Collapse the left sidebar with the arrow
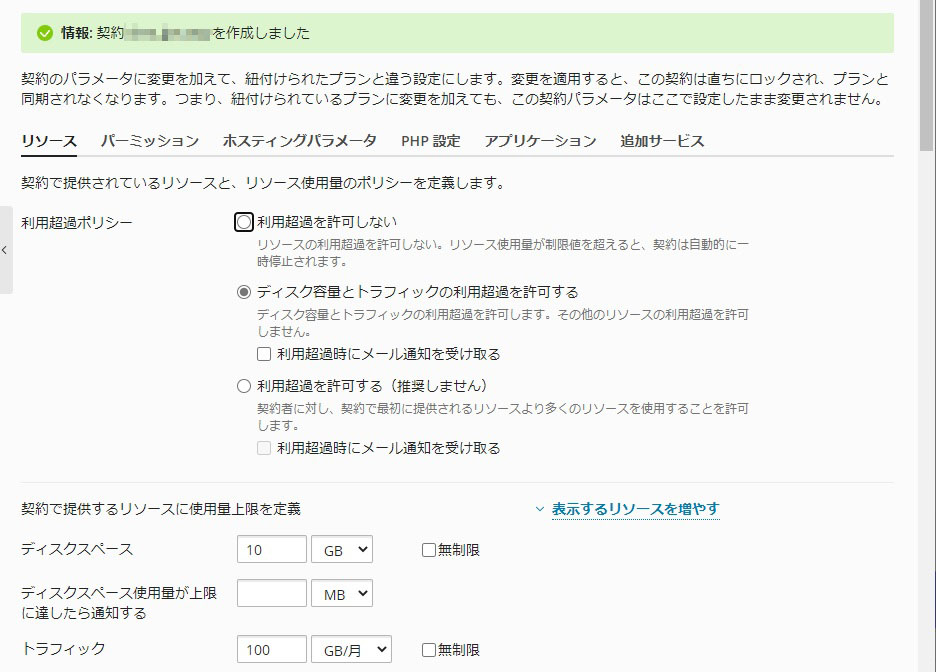This screenshot has width=936, height=672. point(5,250)
